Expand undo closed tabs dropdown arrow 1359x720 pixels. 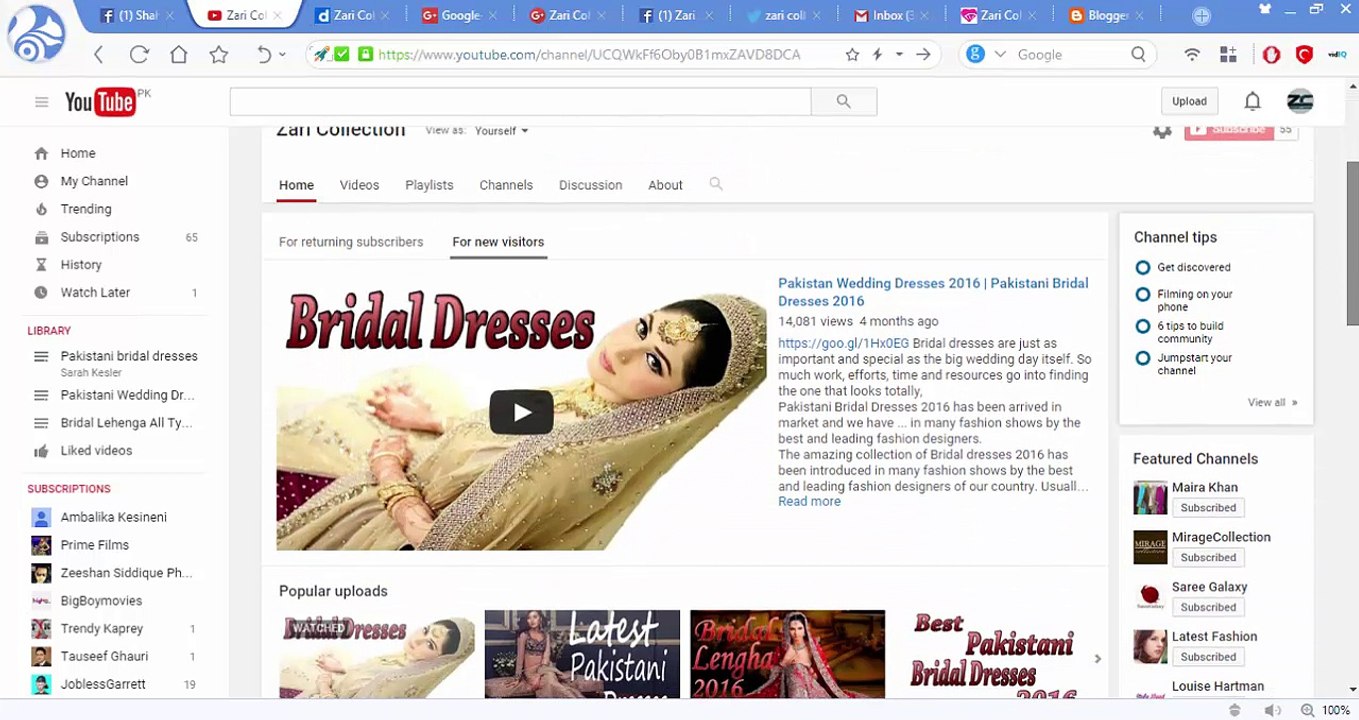pos(282,55)
